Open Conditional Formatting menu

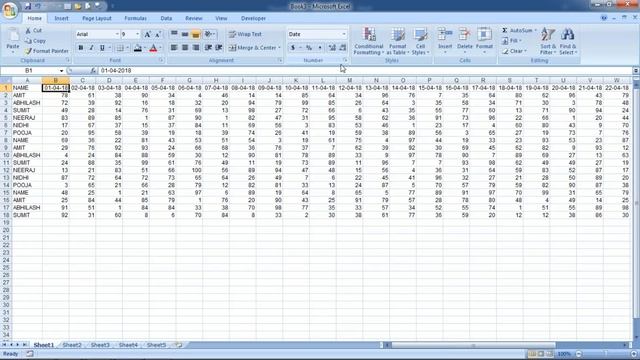(x=369, y=41)
